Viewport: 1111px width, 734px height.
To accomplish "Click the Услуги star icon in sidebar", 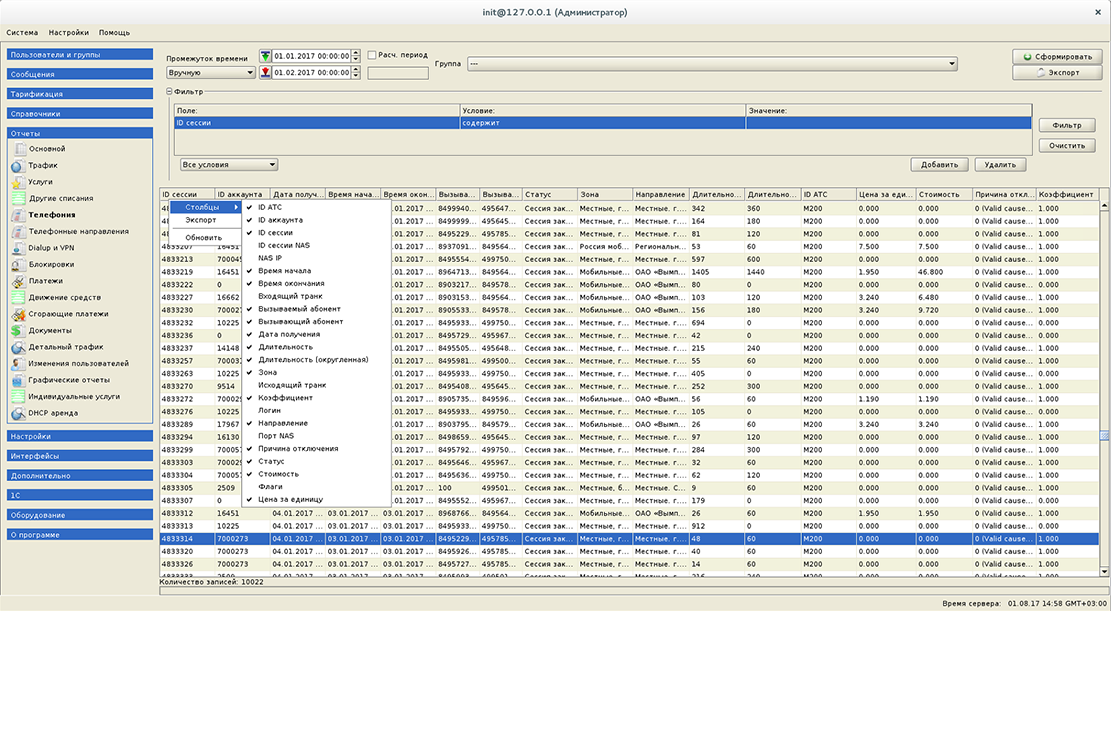I will pos(18,182).
